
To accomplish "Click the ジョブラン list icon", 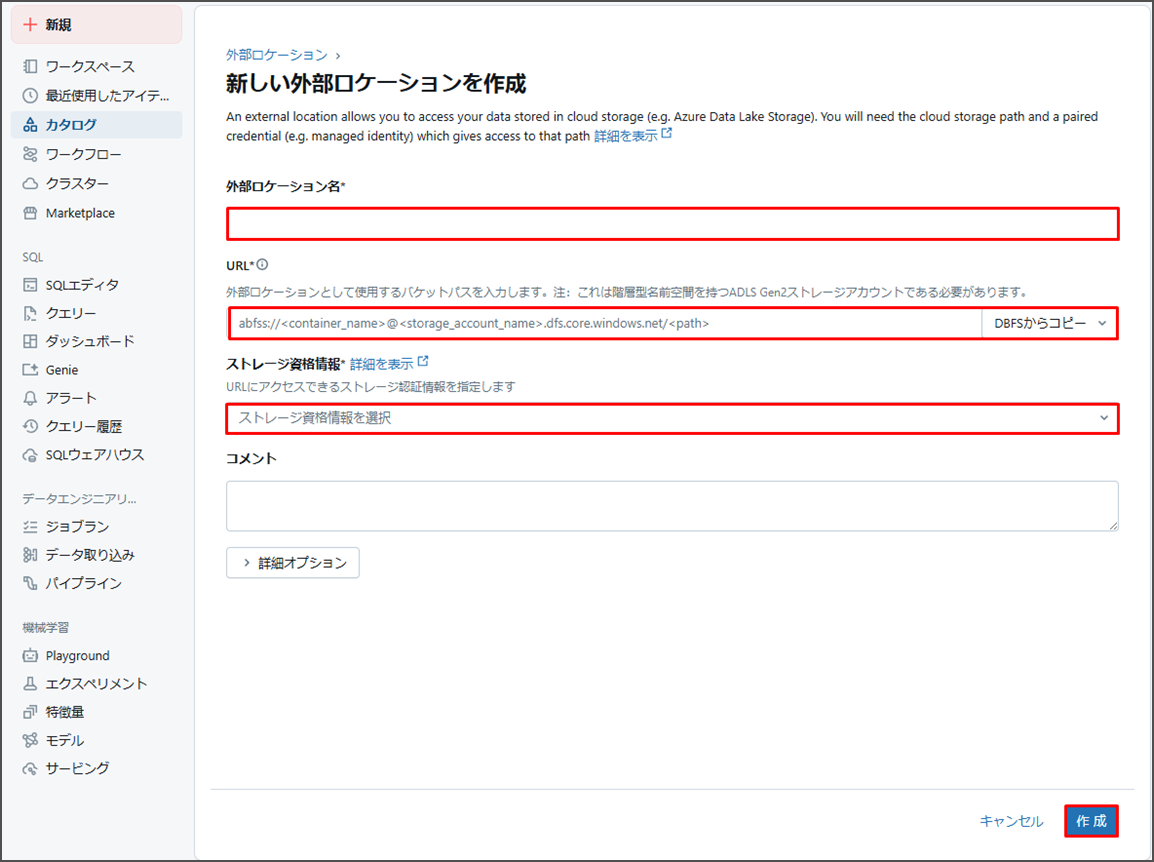I will (30, 526).
